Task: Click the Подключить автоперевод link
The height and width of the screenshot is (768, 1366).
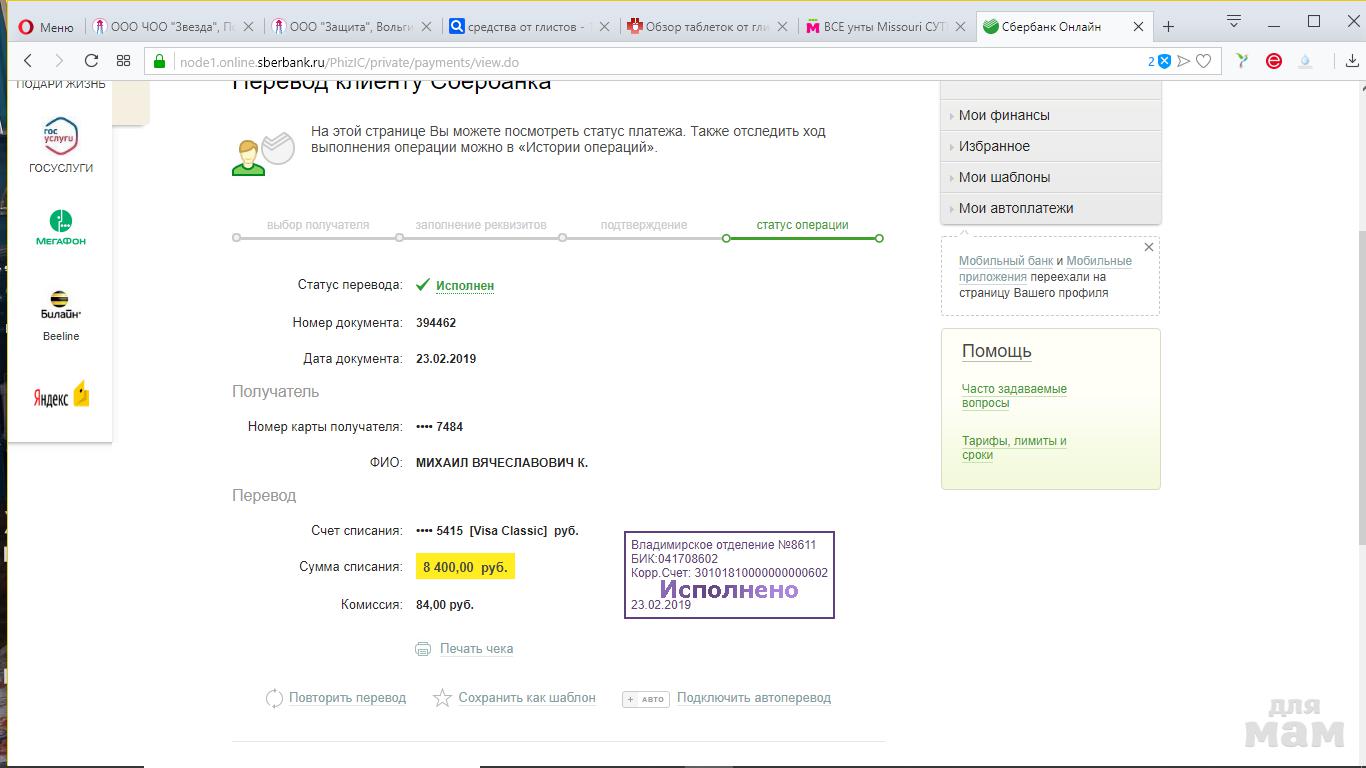Action: click(753, 698)
